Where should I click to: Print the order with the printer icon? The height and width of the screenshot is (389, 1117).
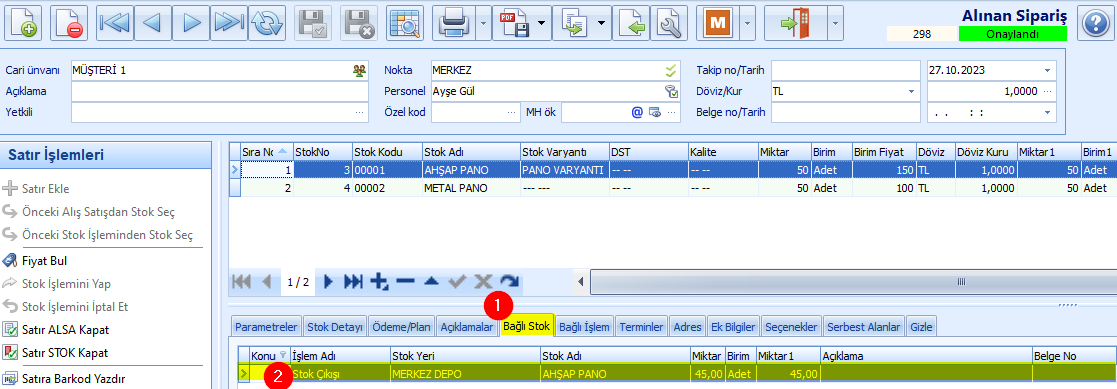(x=454, y=23)
